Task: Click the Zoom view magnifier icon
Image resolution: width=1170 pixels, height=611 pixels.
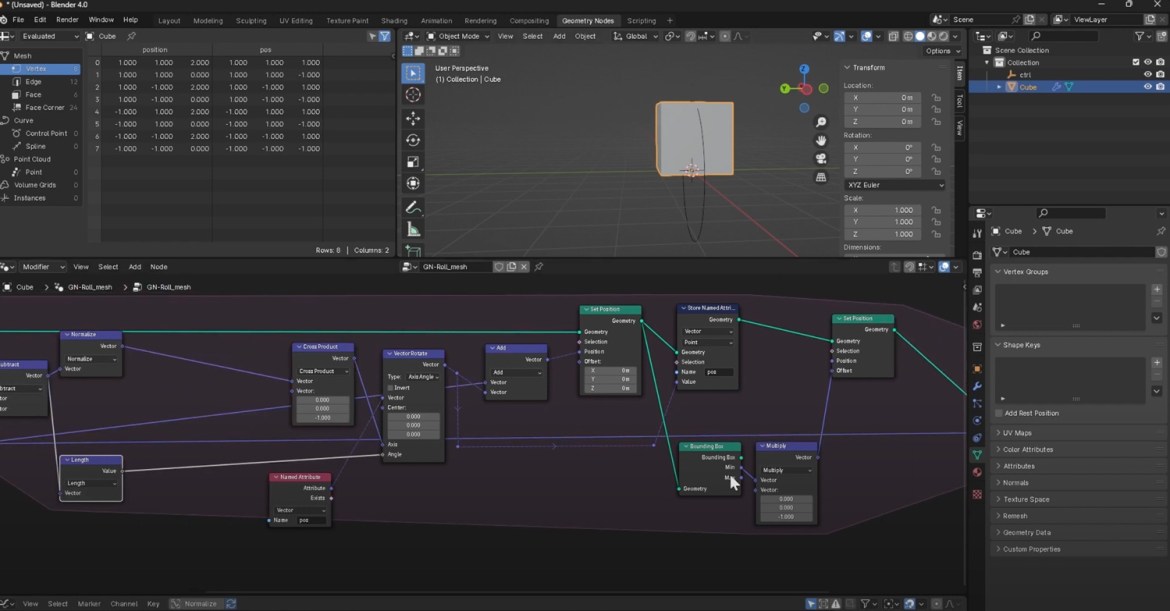Action: (x=821, y=123)
